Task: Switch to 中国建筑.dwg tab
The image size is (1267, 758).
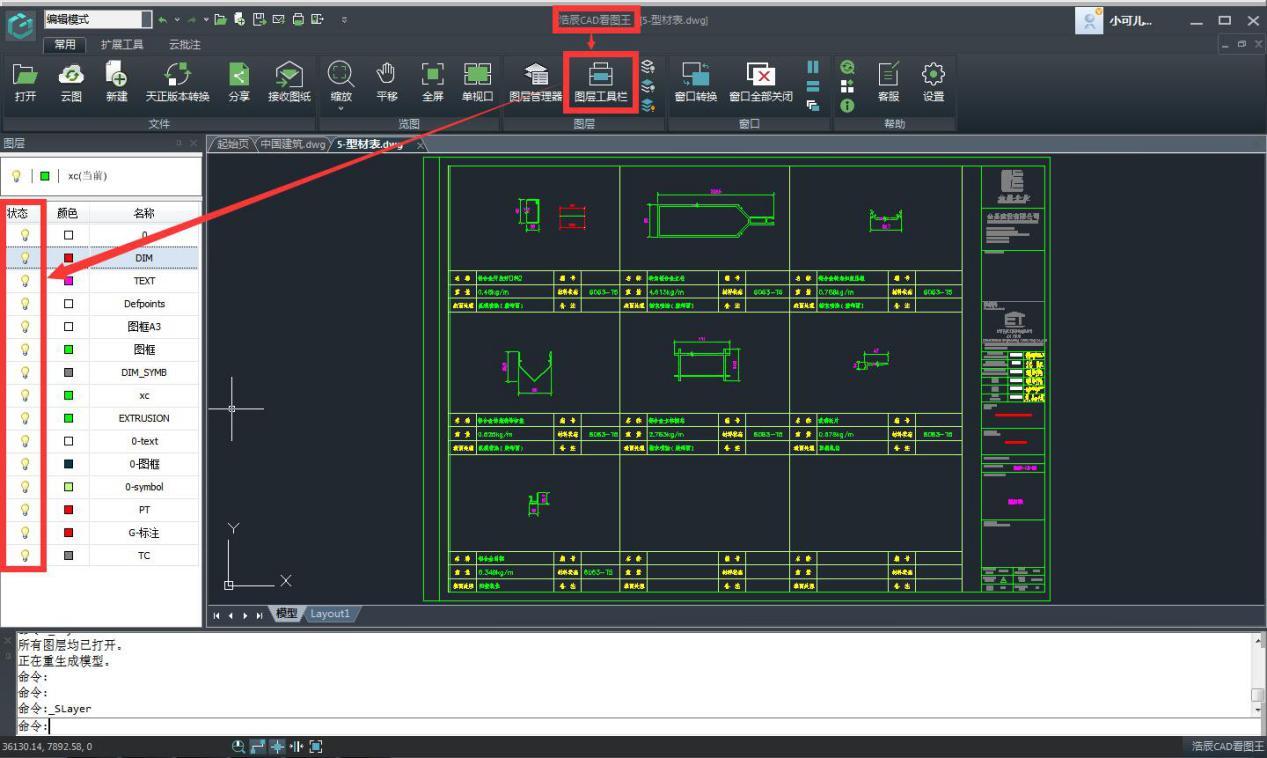Action: point(292,144)
